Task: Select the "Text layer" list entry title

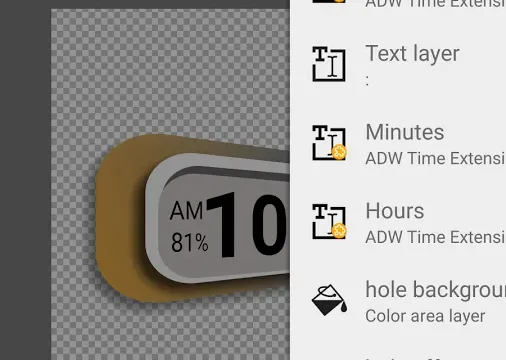Action: (x=412, y=54)
